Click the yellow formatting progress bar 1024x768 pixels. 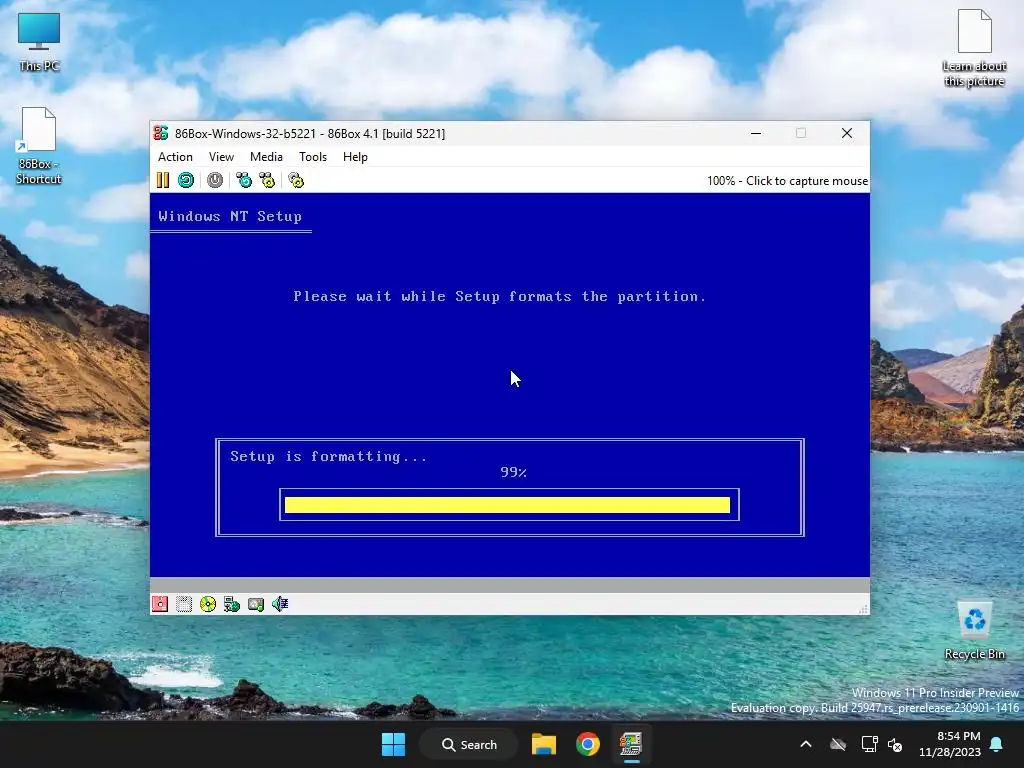pyautogui.click(x=507, y=505)
